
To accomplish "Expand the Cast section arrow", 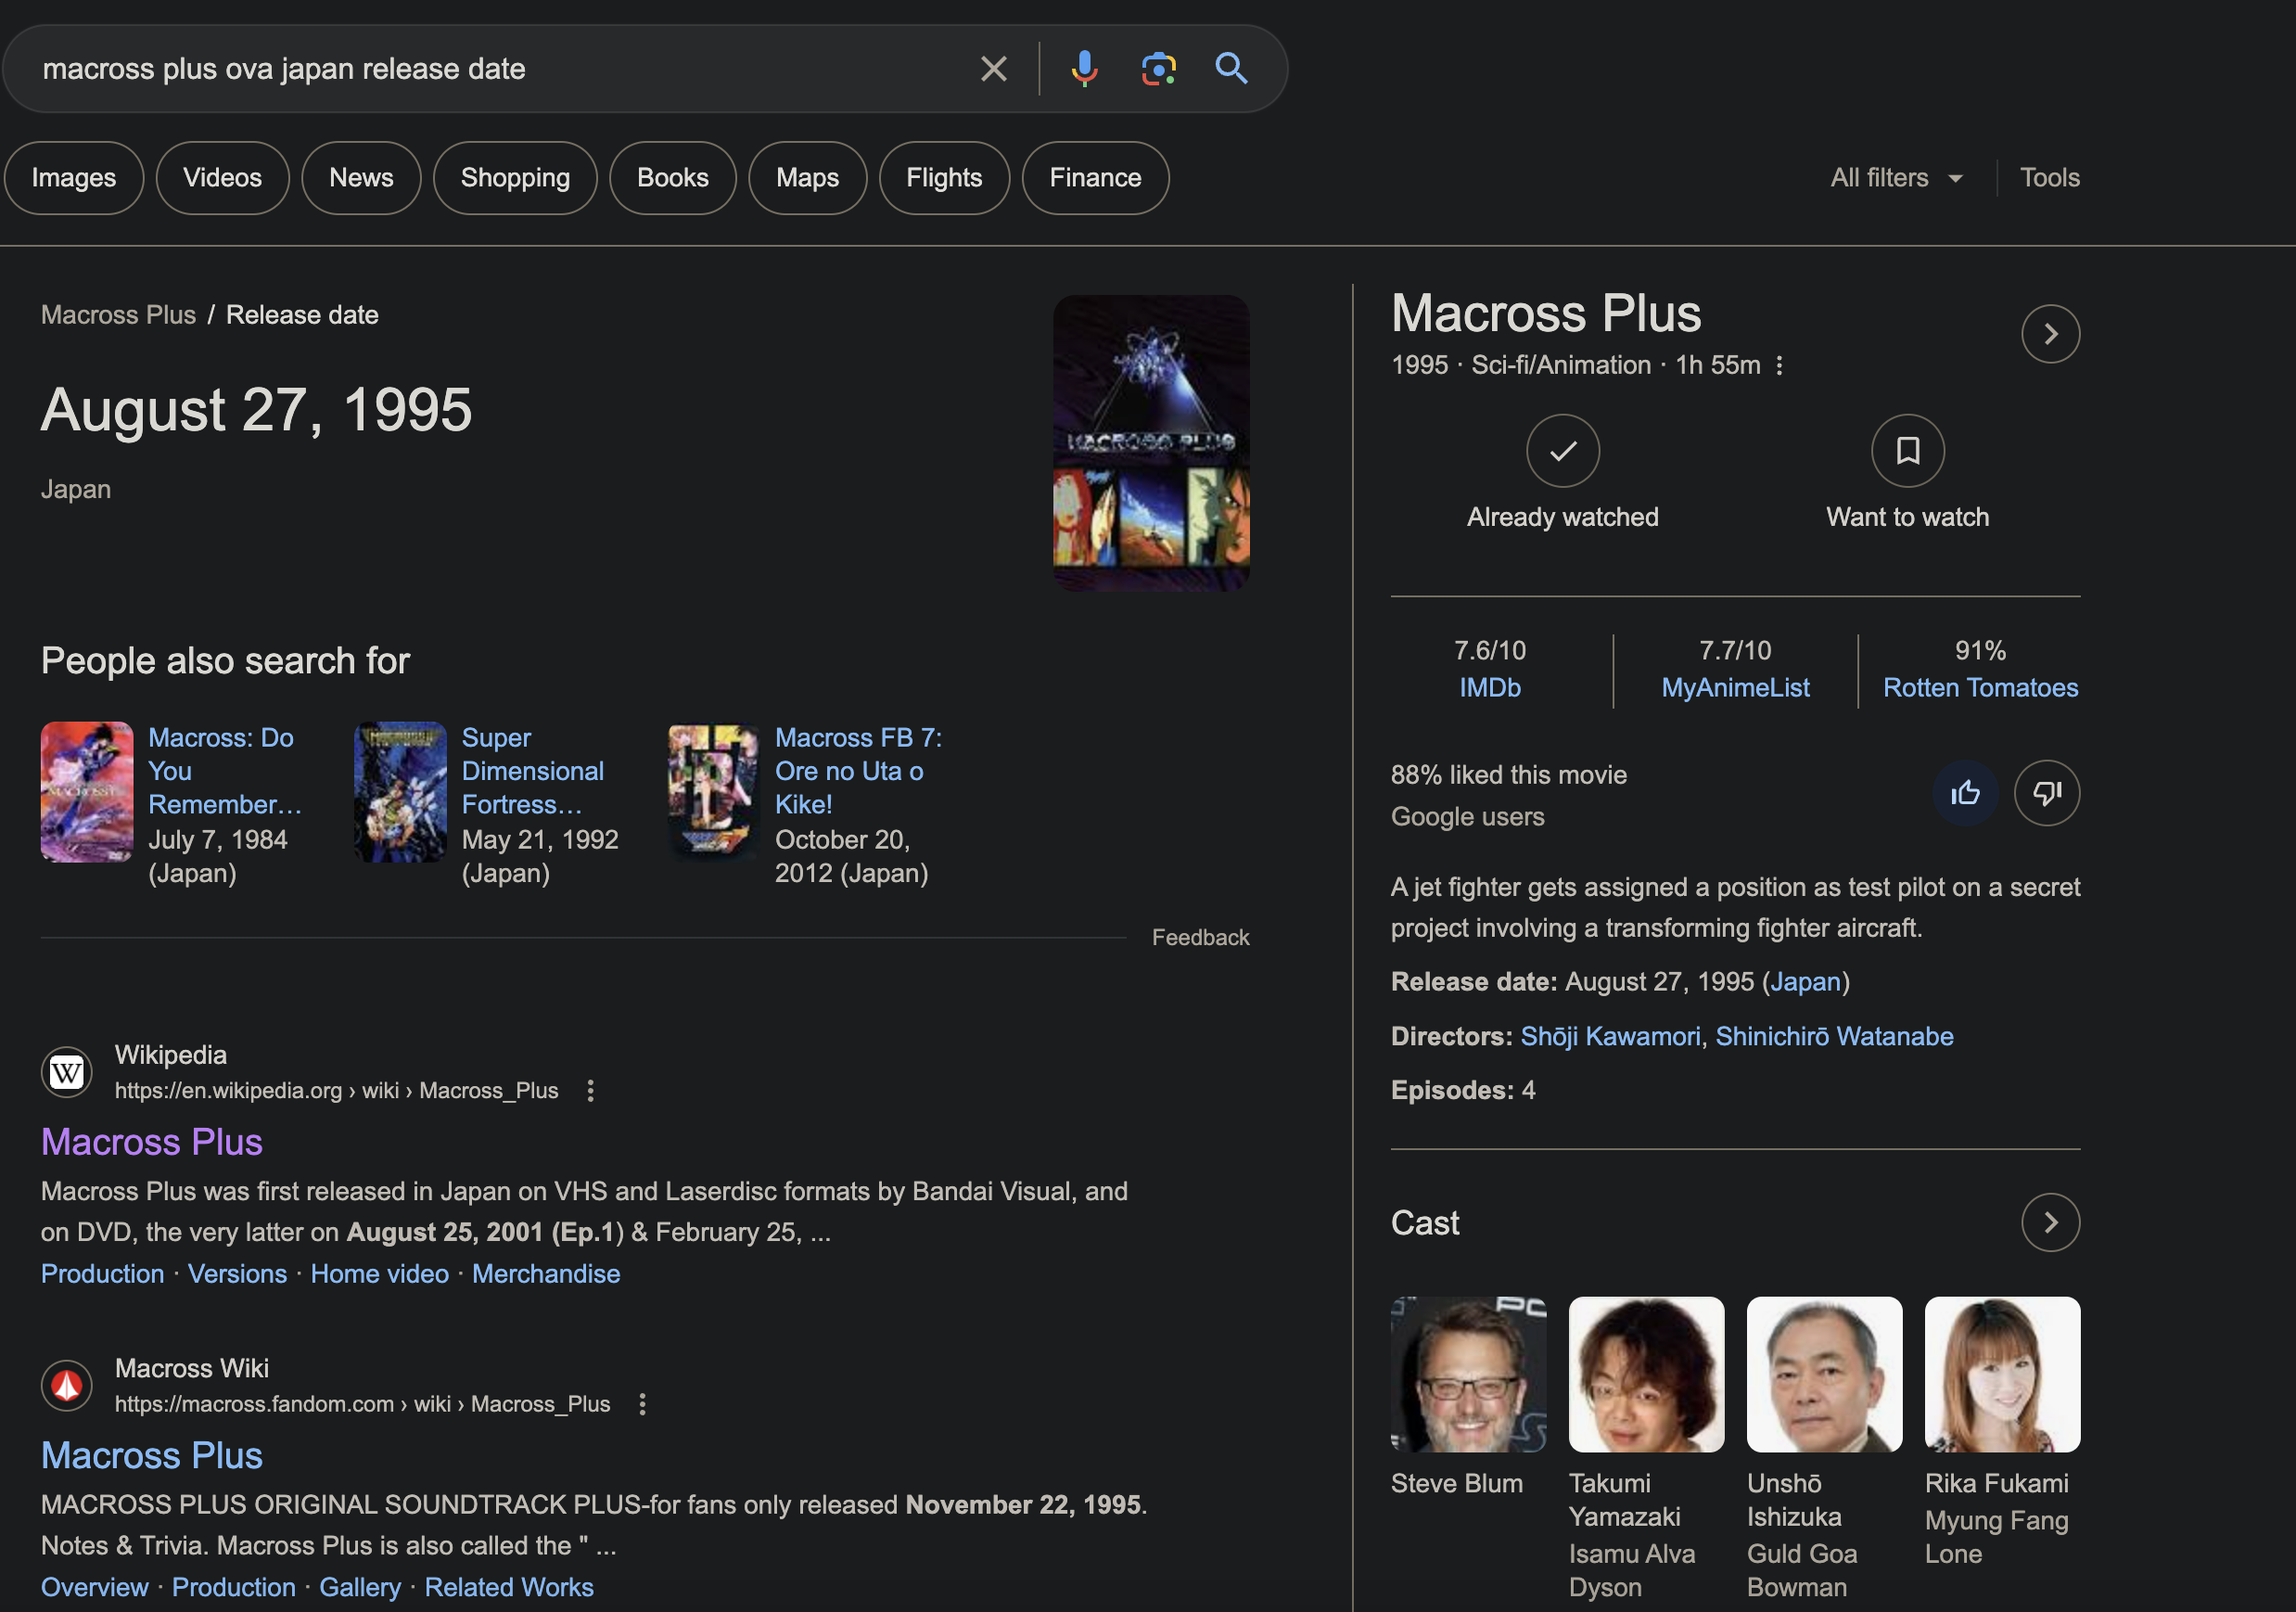I will point(2050,1222).
